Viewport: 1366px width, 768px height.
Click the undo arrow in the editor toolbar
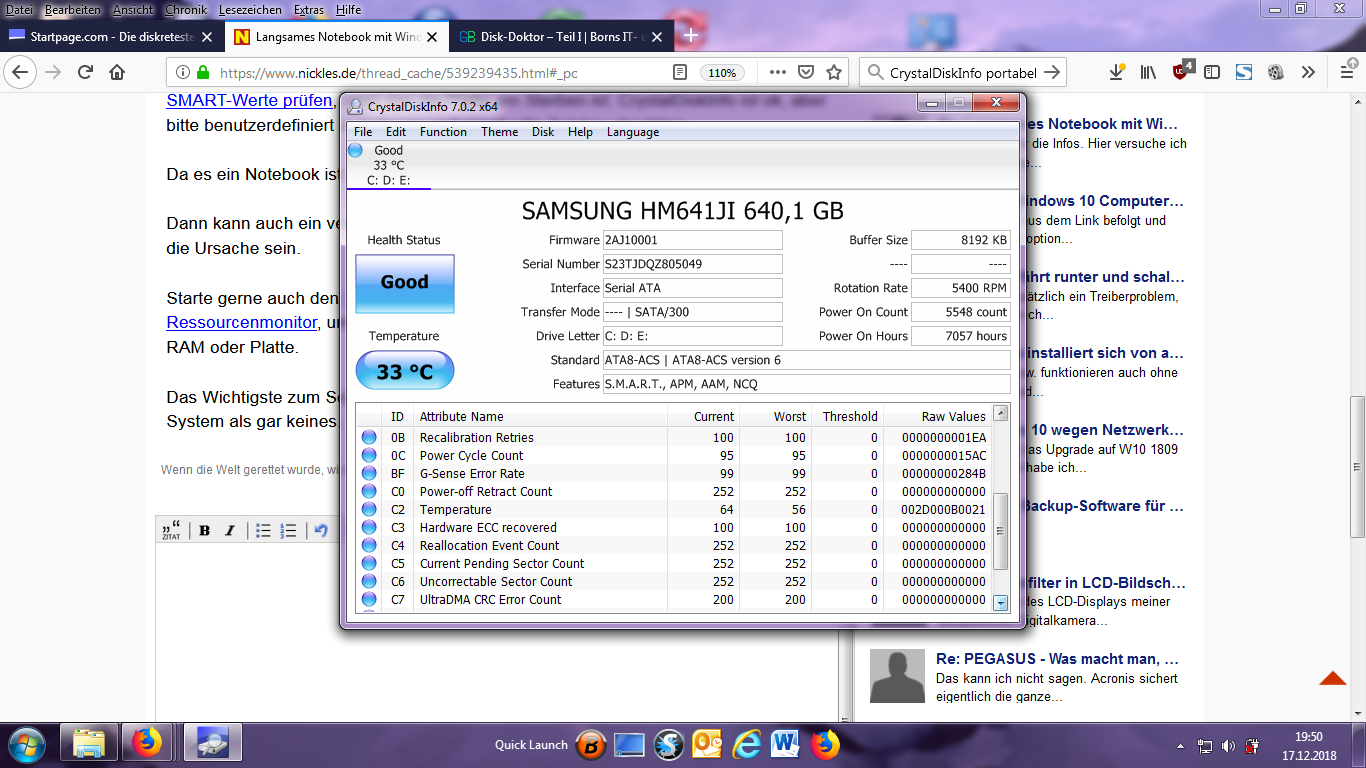coord(321,531)
